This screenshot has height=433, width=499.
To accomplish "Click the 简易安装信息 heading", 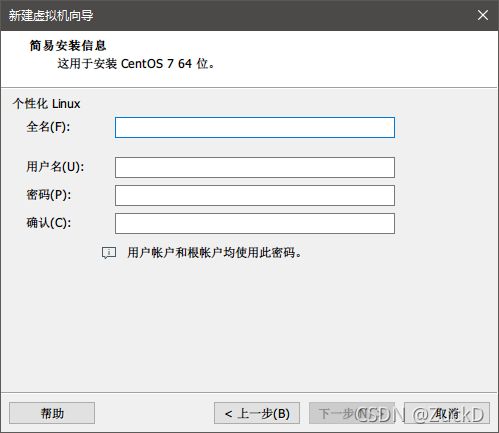I will (68, 46).
